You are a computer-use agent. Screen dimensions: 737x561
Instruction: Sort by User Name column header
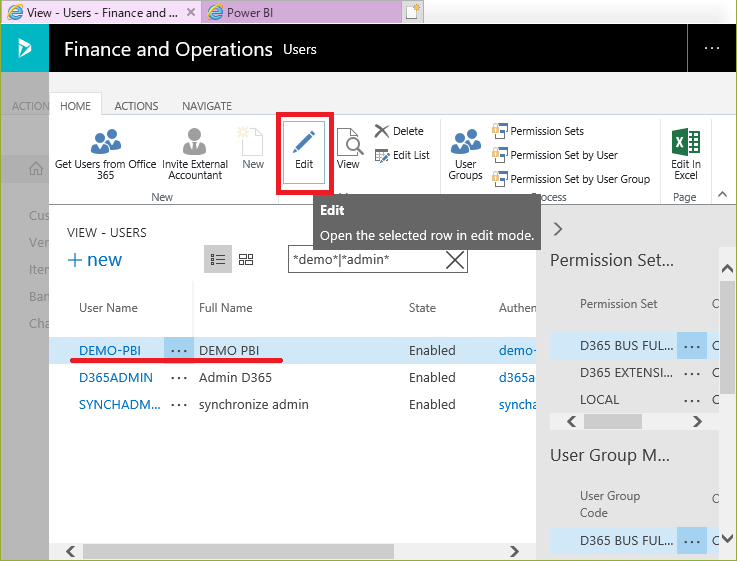108,308
